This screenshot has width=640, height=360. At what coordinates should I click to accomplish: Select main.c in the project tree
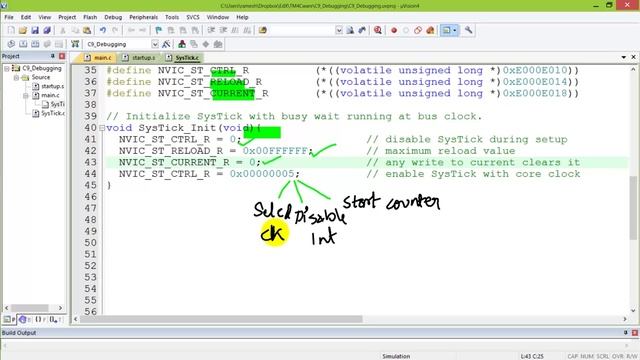pyautogui.click(x=50, y=95)
